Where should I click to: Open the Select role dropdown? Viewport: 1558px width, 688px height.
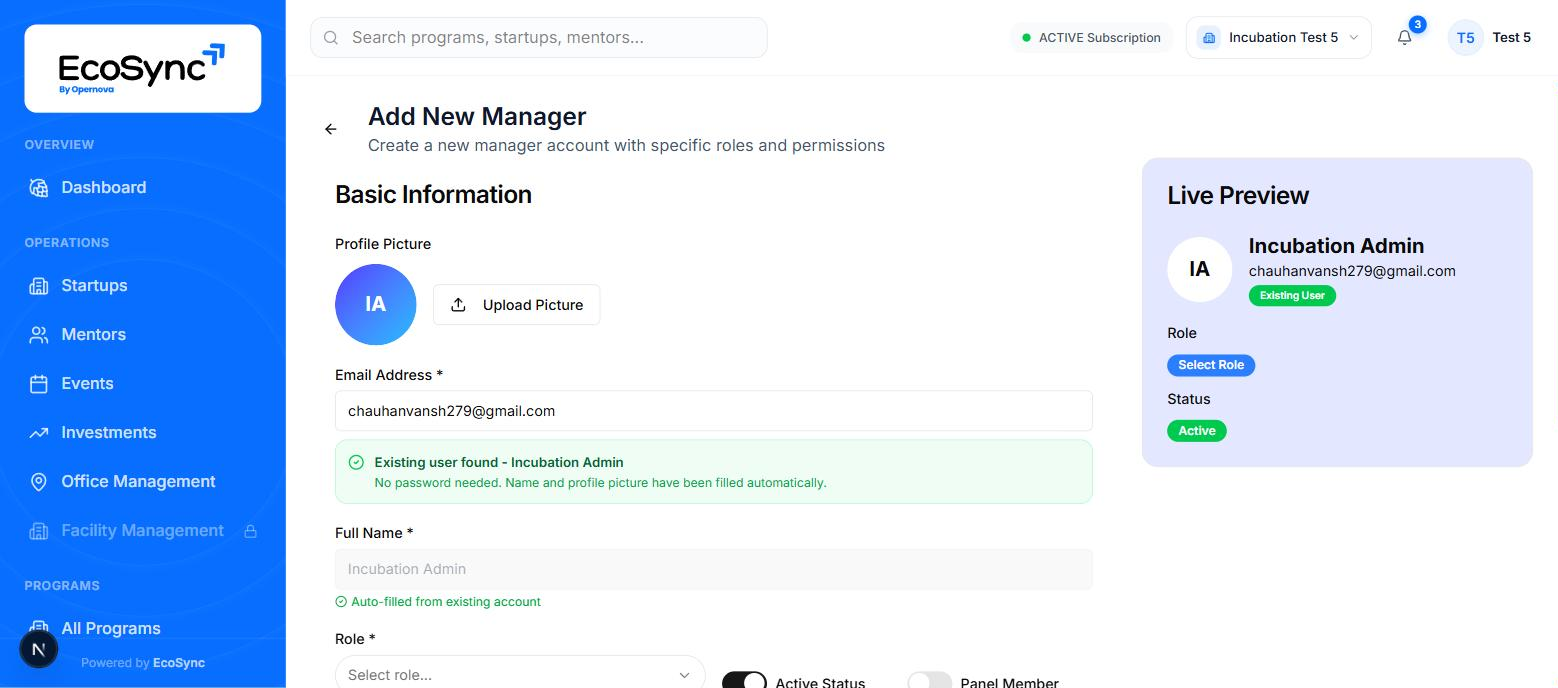pos(520,674)
